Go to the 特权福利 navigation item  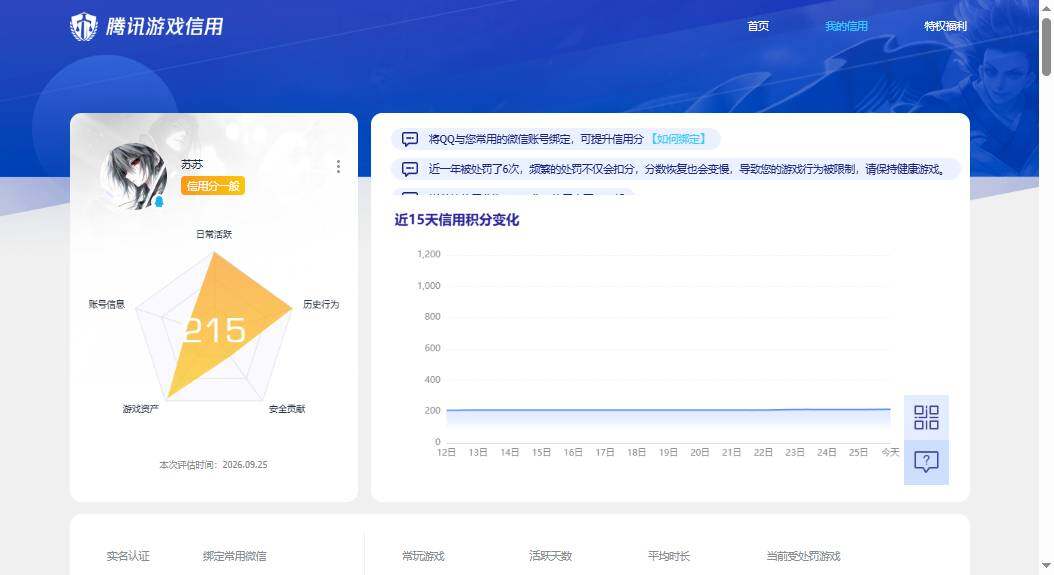[945, 26]
